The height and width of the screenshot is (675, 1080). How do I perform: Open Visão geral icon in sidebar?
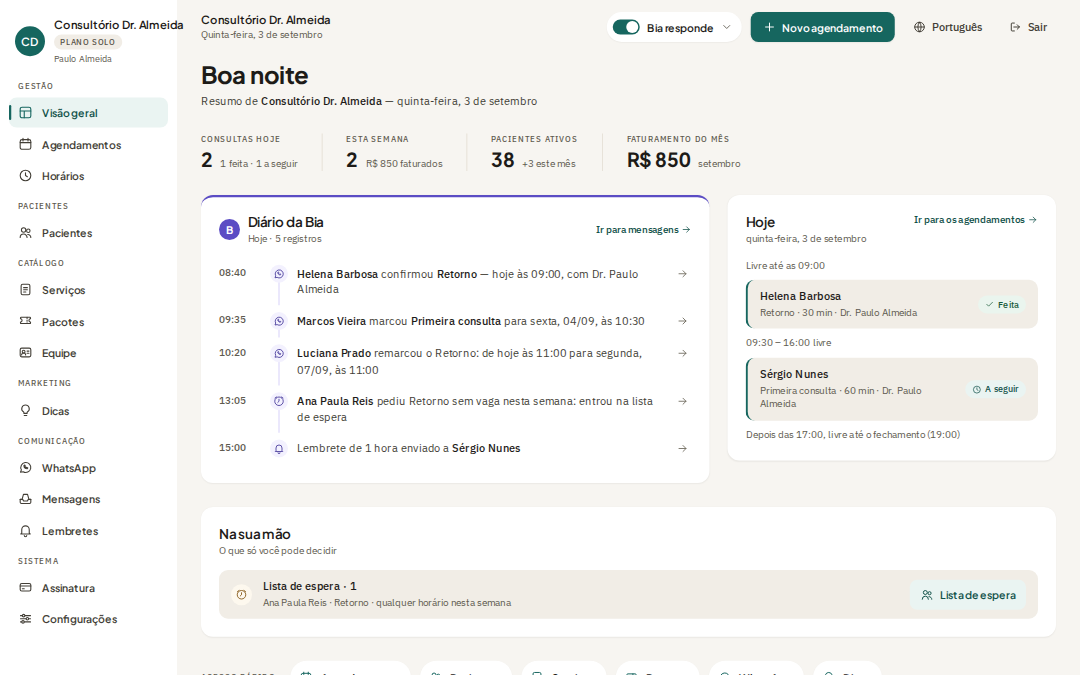click(x=25, y=113)
